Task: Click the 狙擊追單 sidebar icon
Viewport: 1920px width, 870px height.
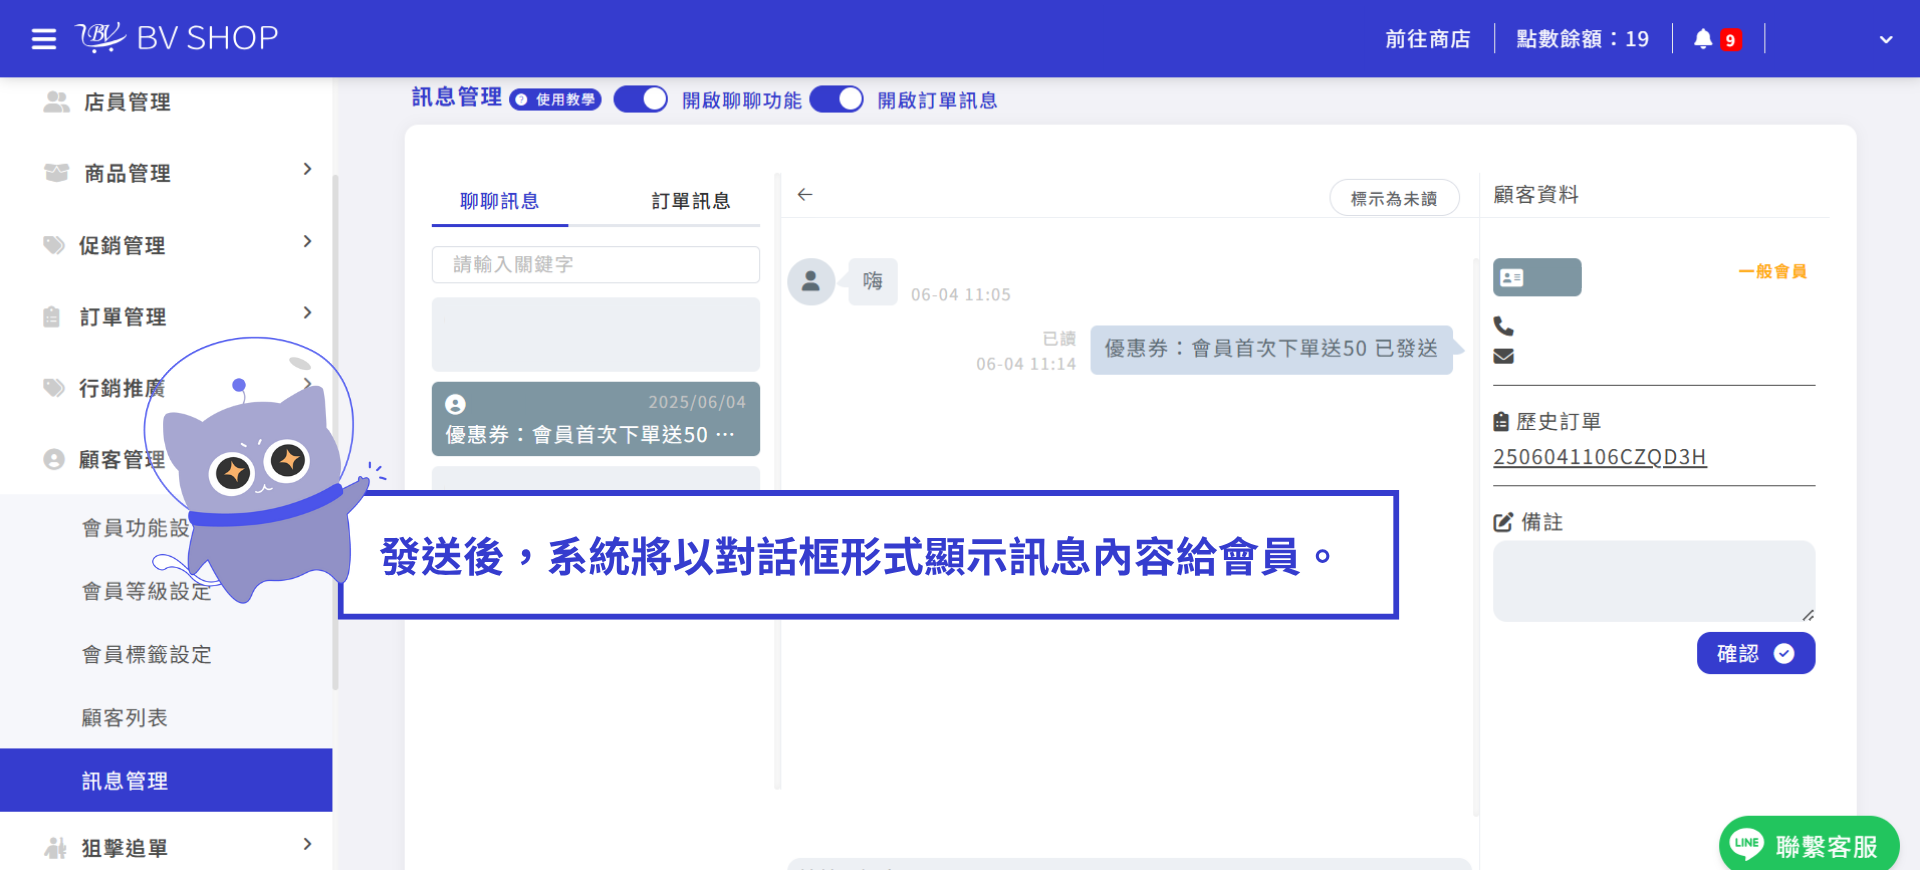Action: coord(56,848)
